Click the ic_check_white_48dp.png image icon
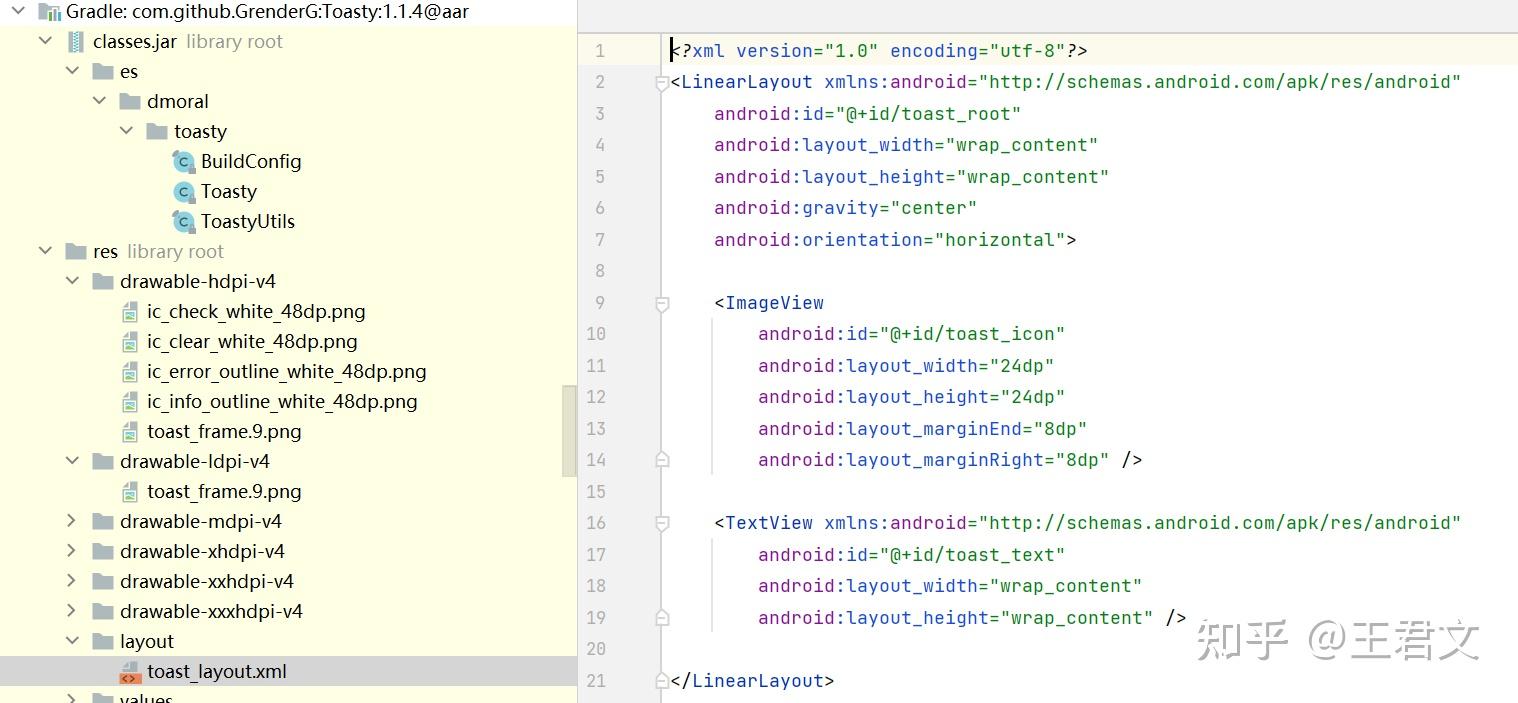The width and height of the screenshot is (1518, 703). click(130, 312)
